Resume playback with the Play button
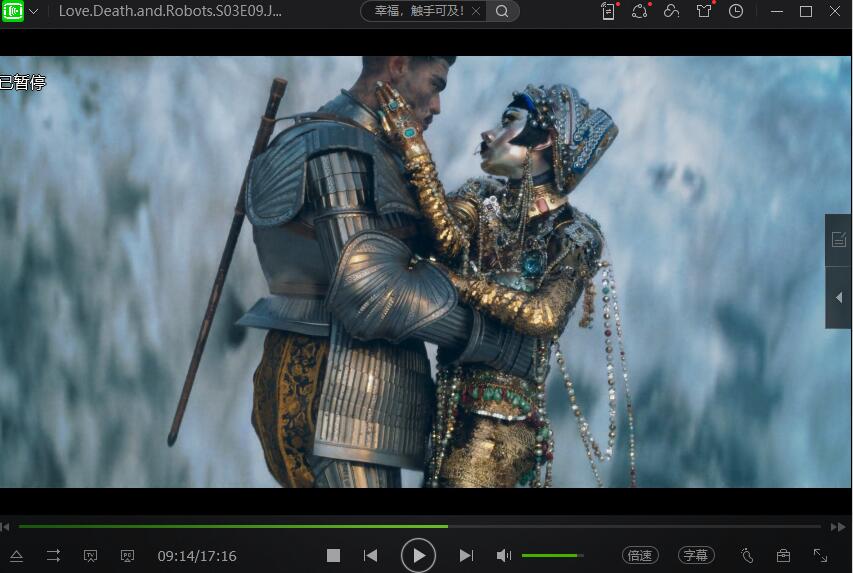Screen dimensions: 853x573 tap(418, 555)
